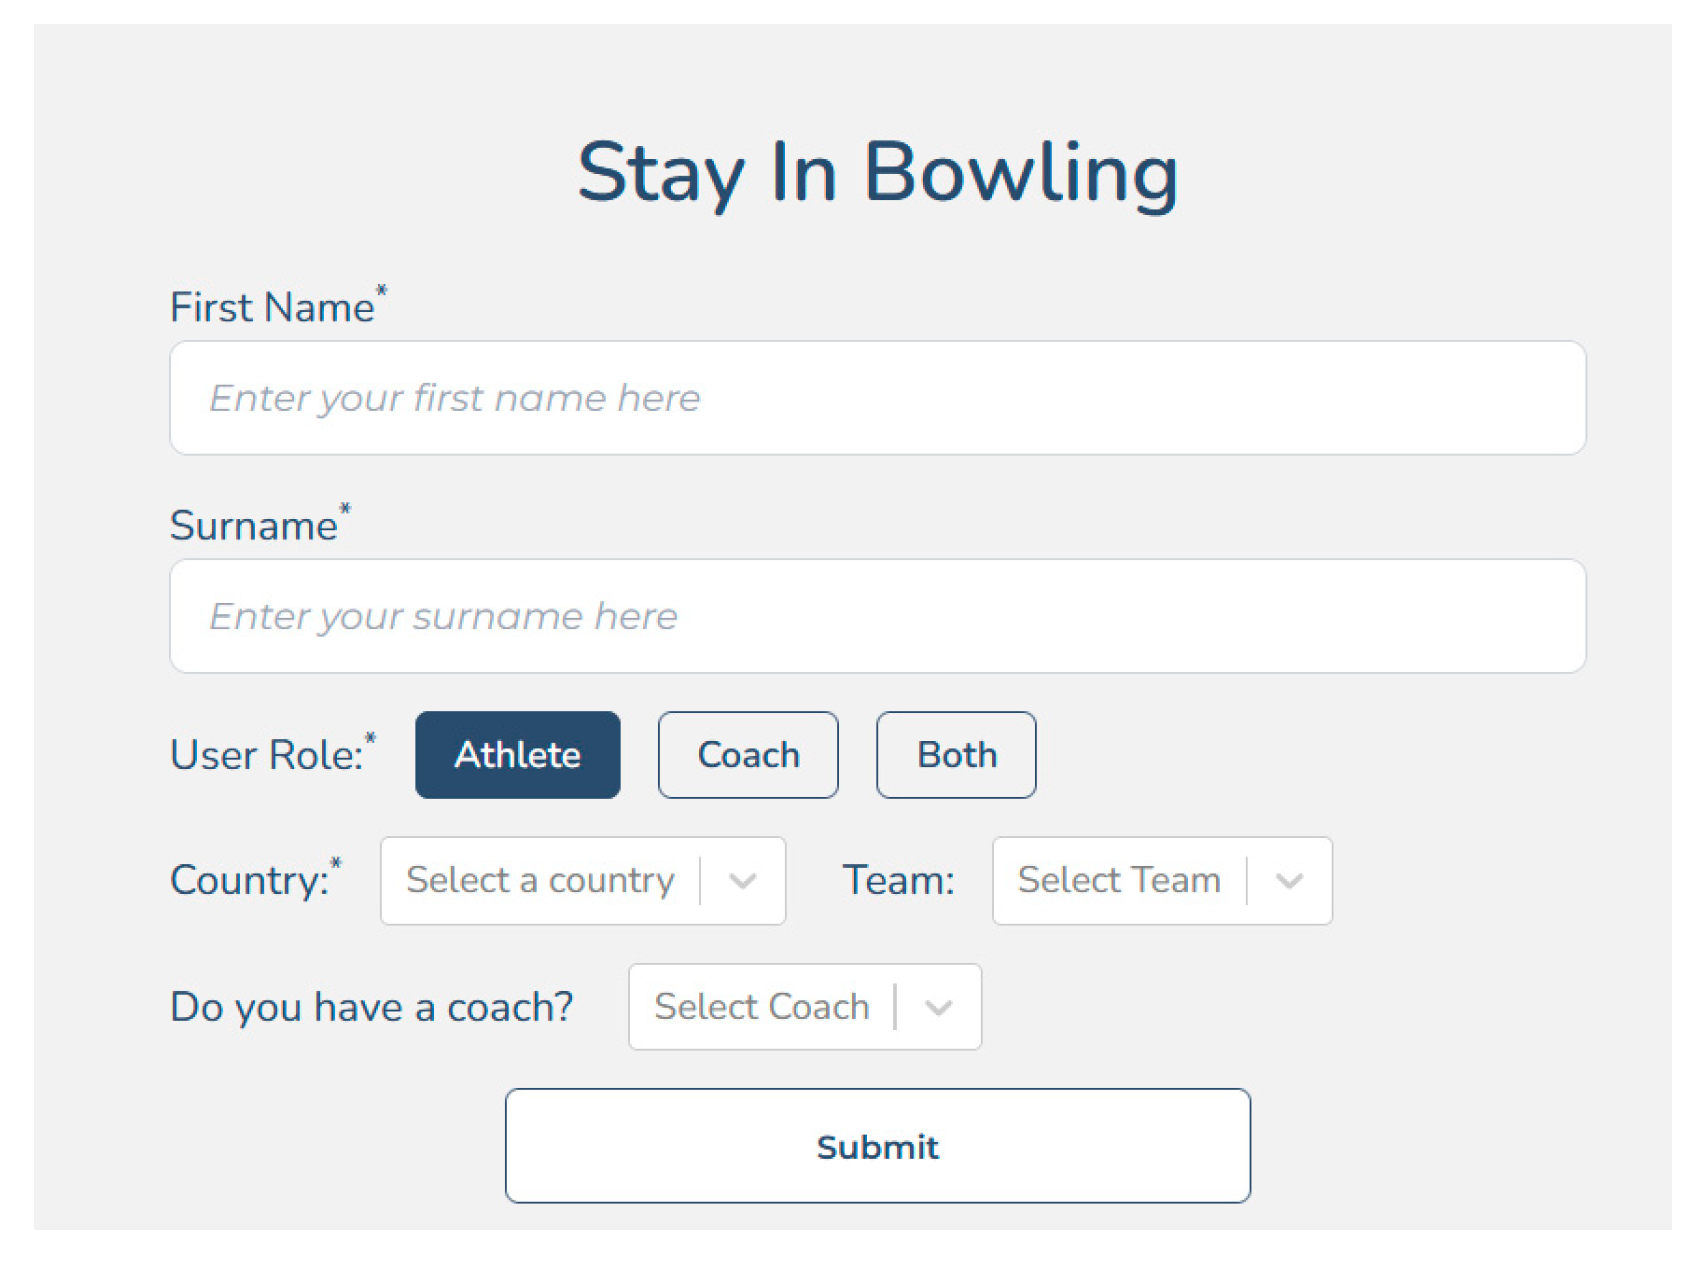Select the Athlete user role
This screenshot has width=1703, height=1263.
pyautogui.click(x=517, y=755)
